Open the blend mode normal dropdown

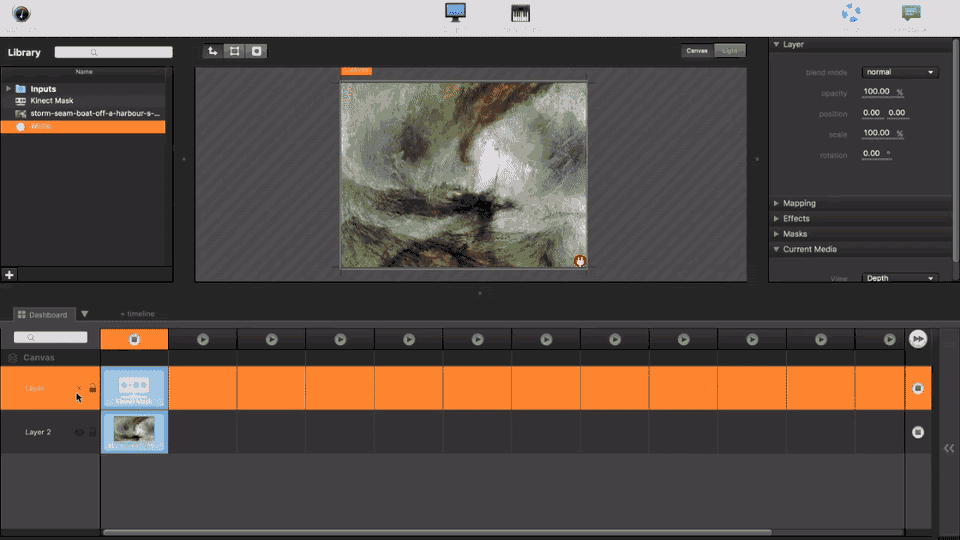900,72
